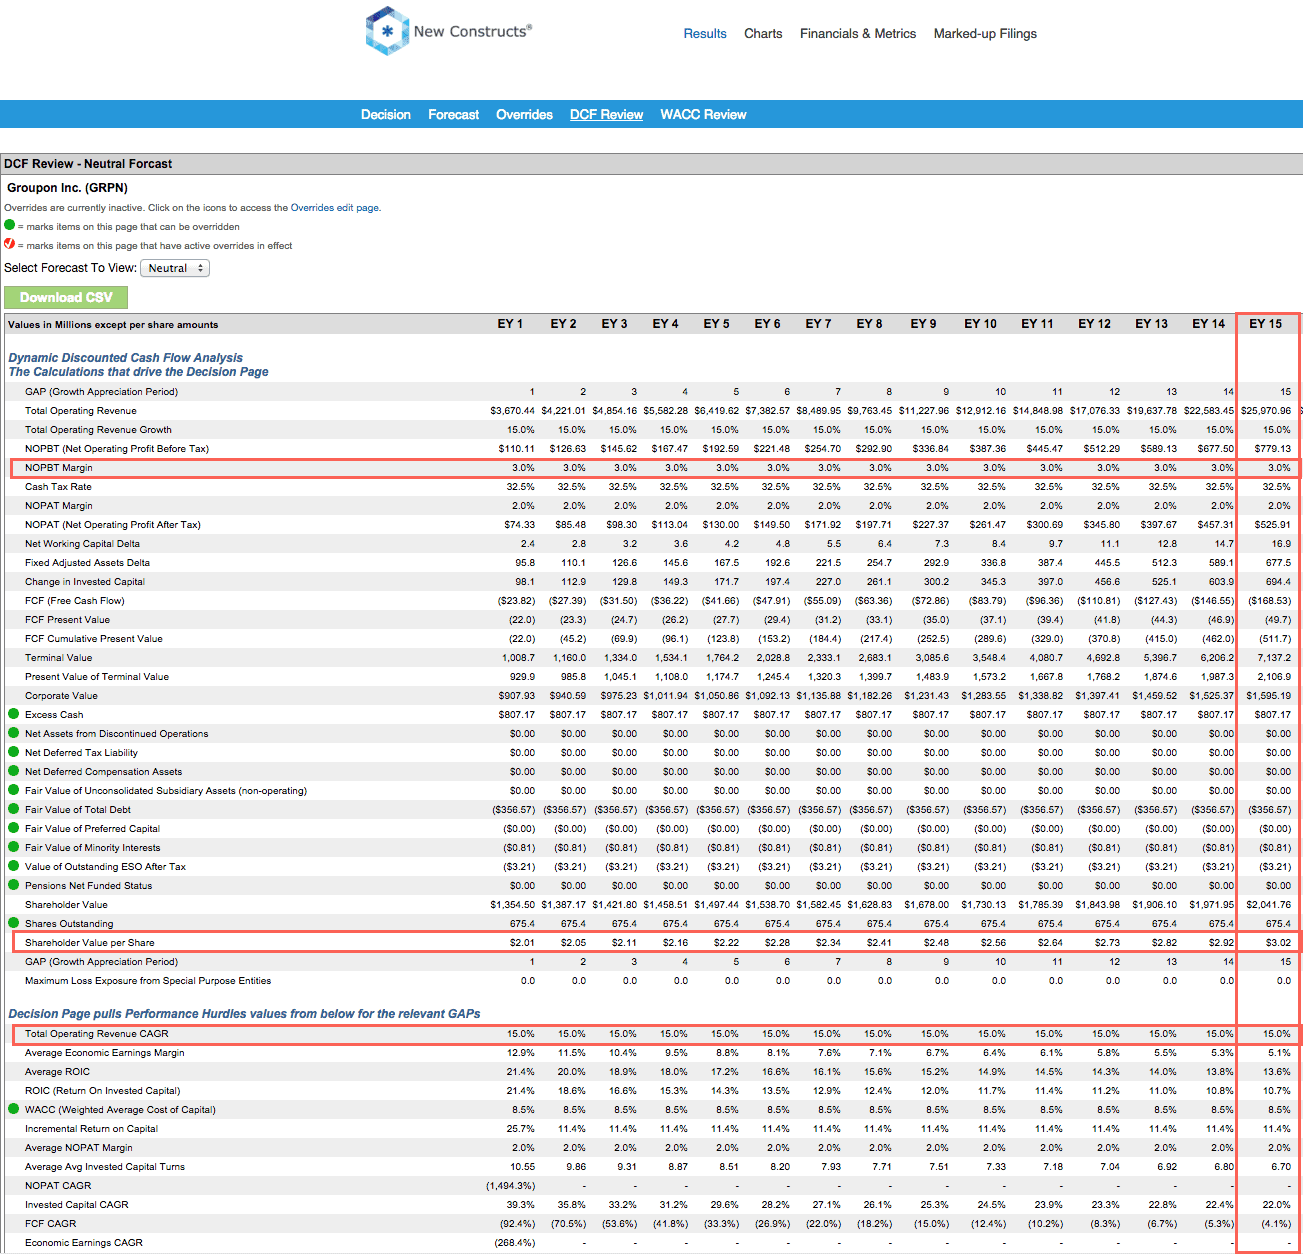Click the Groupon Inc. (GRPN) heading
This screenshot has height=1254, width=1303.
tap(68, 188)
